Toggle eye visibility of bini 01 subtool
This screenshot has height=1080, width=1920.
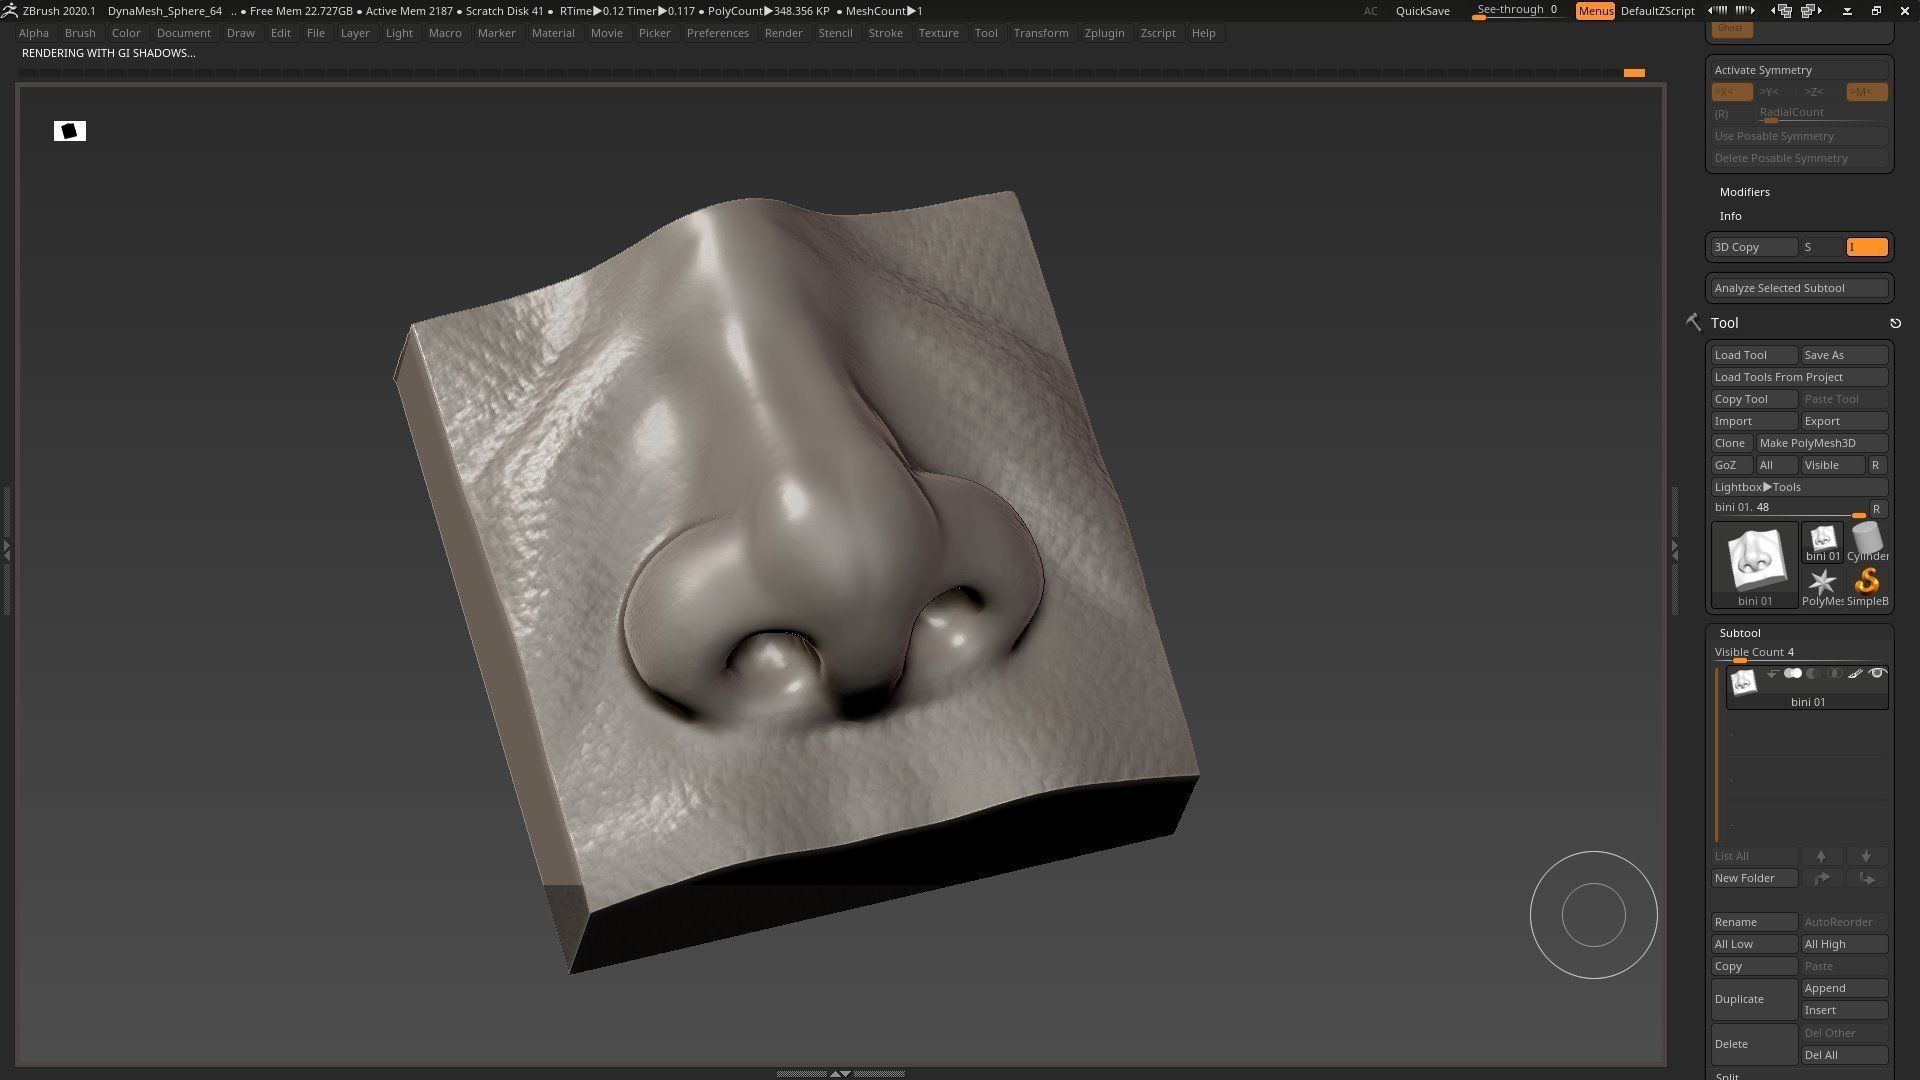1877,674
